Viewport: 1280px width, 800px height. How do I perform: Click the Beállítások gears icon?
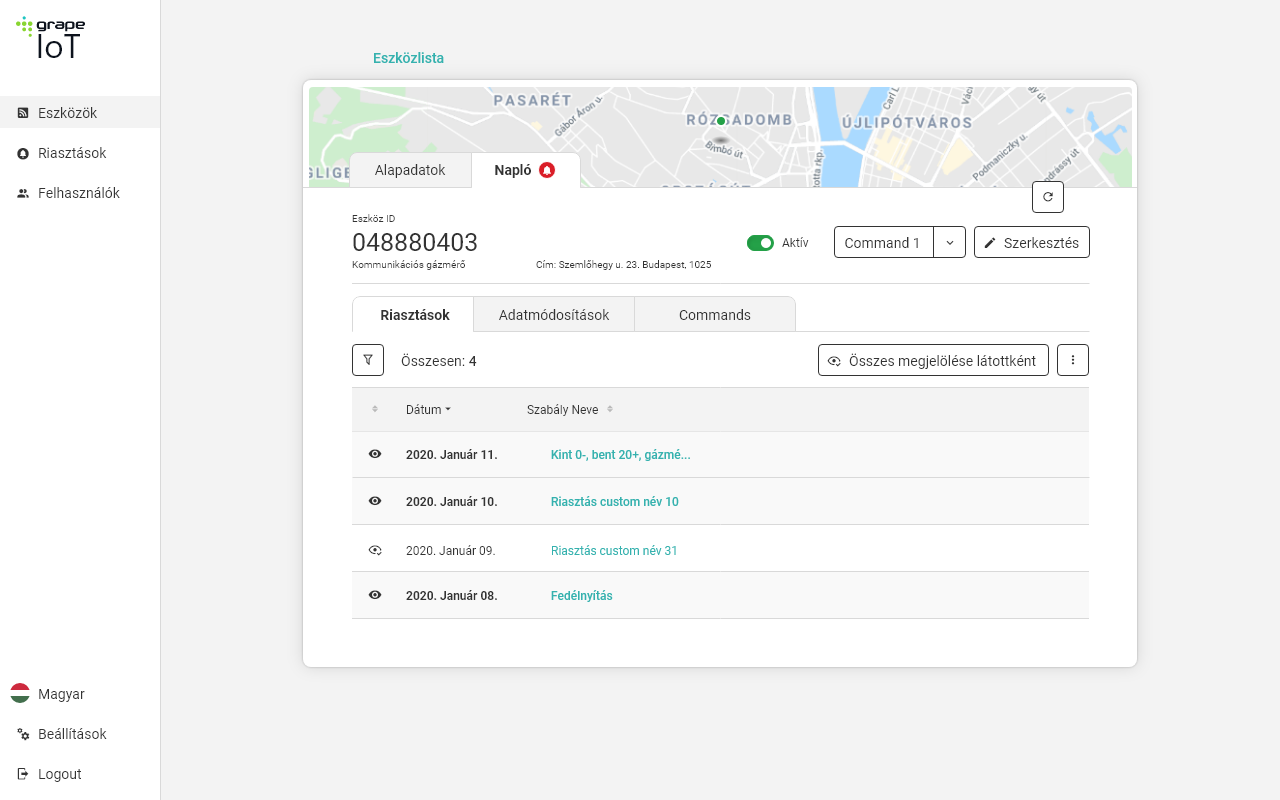pyautogui.click(x=23, y=734)
